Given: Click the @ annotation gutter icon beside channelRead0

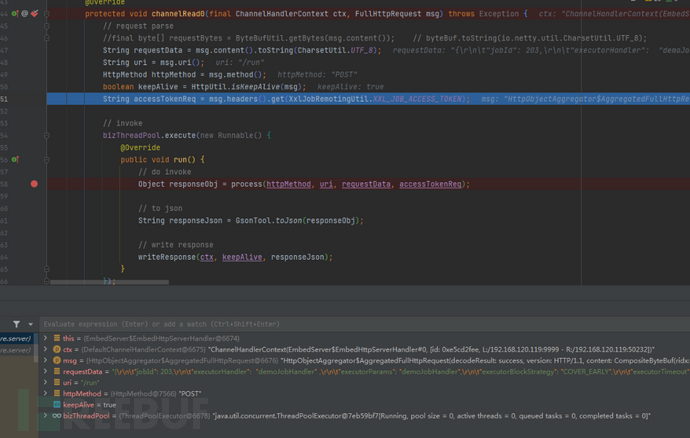Looking at the screenshot, I should (25, 14).
